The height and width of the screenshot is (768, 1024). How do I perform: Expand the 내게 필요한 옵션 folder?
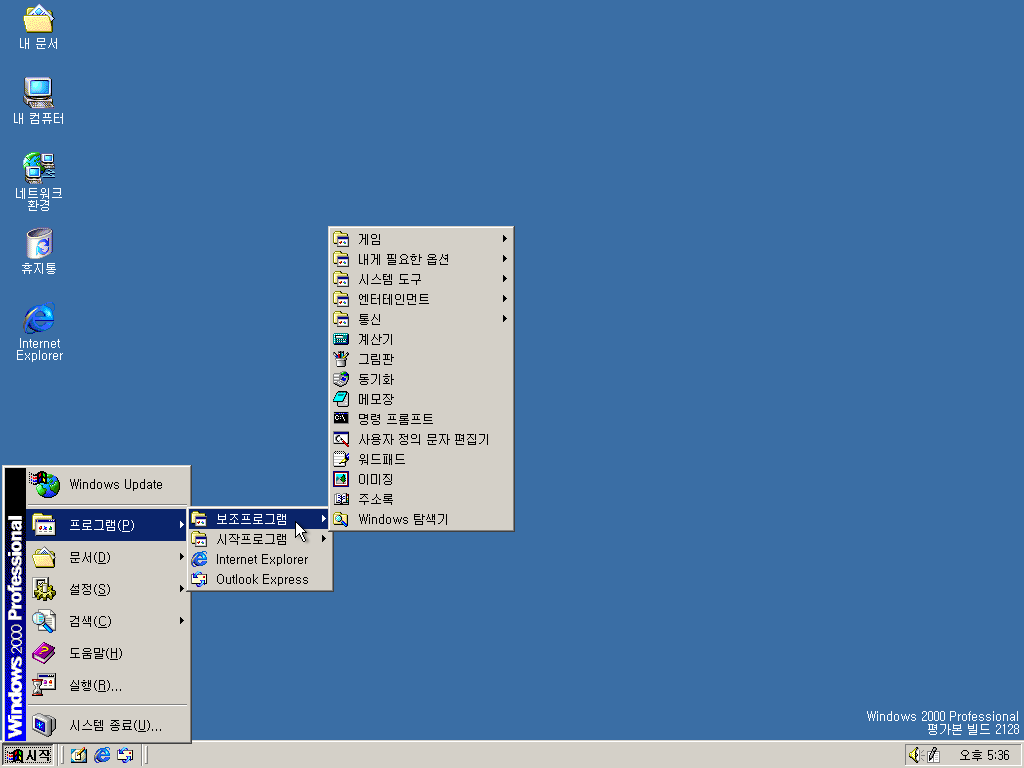pyautogui.click(x=421, y=259)
